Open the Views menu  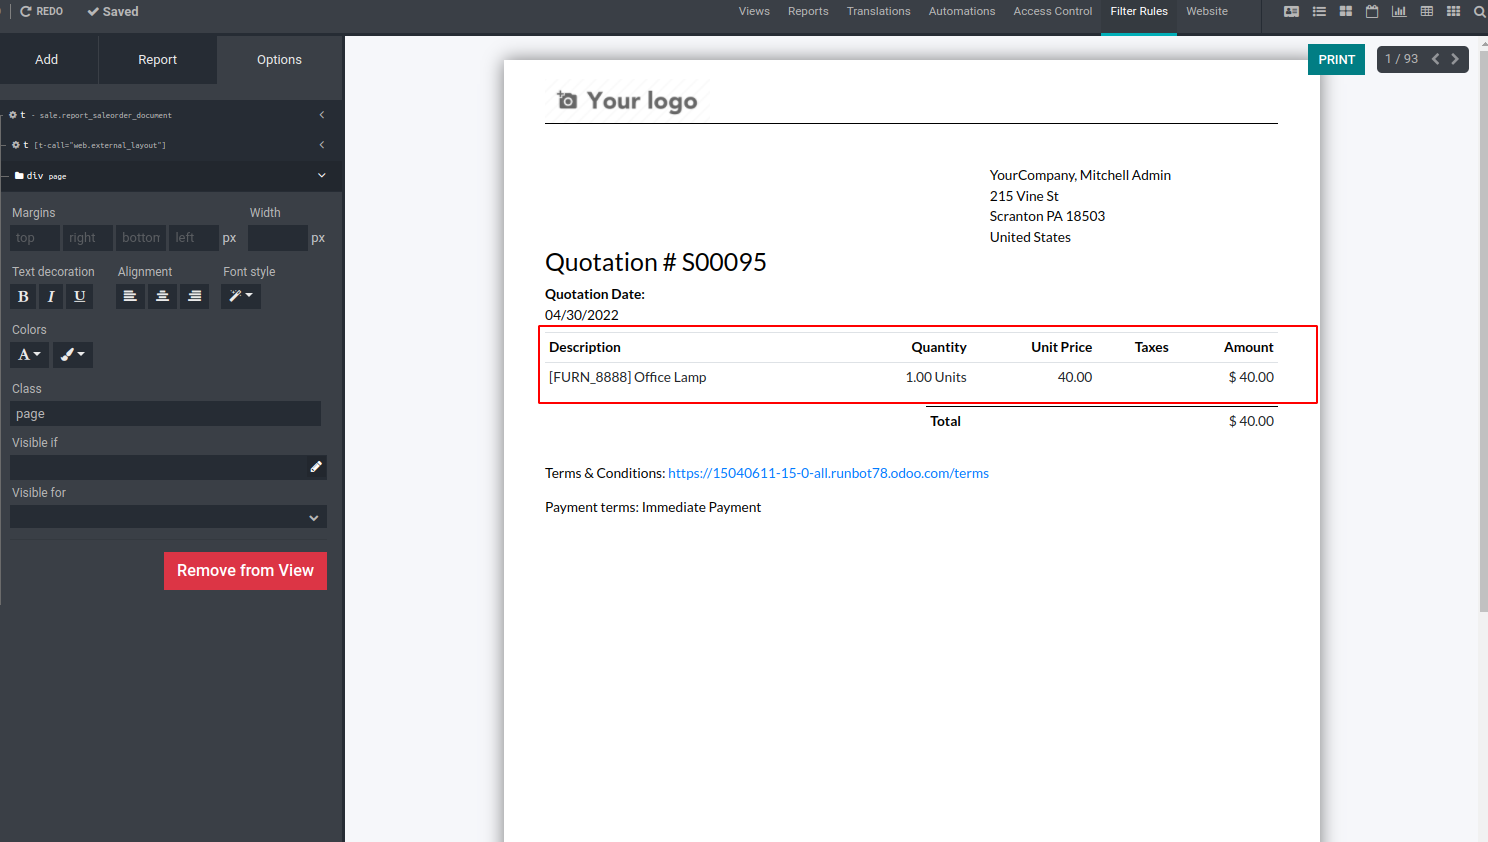(754, 12)
